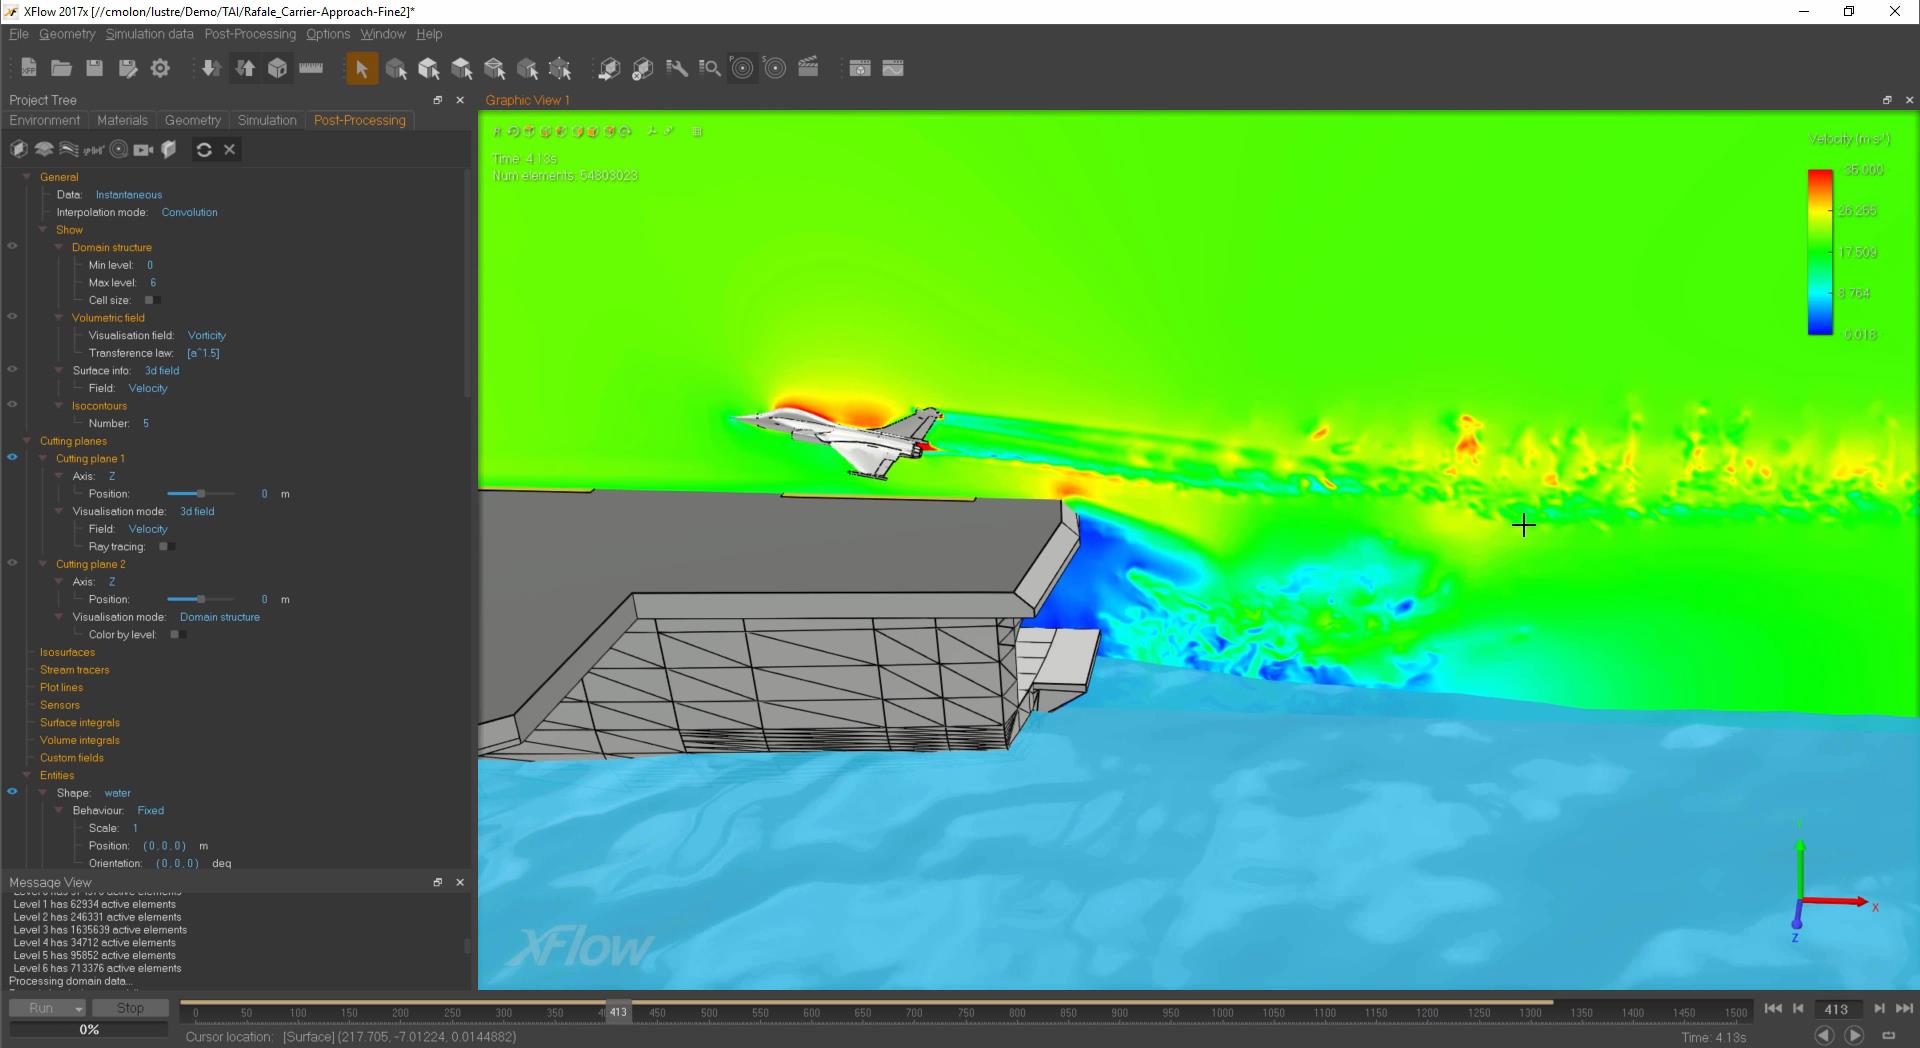The height and width of the screenshot is (1048, 1920).
Task: Collapse the Entities section
Action: (27, 775)
